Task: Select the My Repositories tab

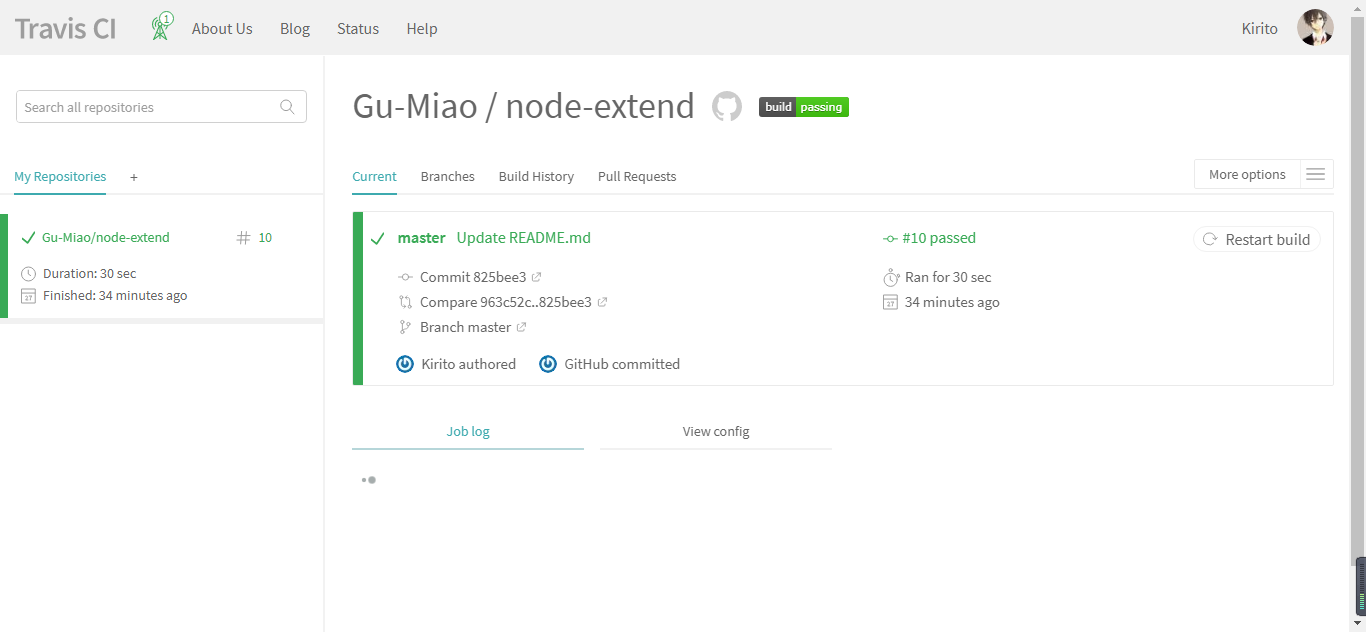Action: click(x=60, y=177)
